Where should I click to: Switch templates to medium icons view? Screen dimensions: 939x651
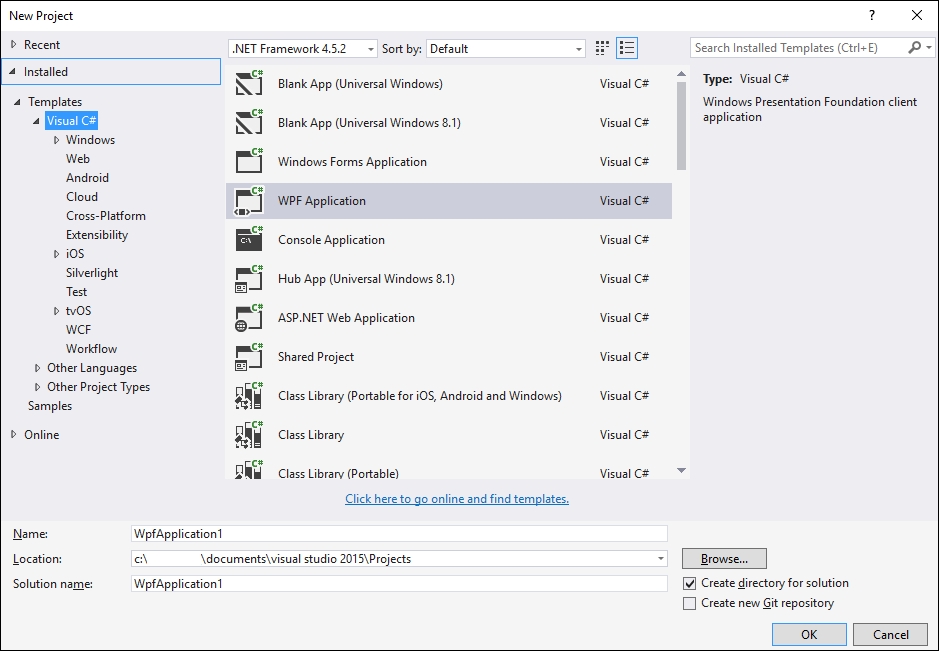coord(601,47)
